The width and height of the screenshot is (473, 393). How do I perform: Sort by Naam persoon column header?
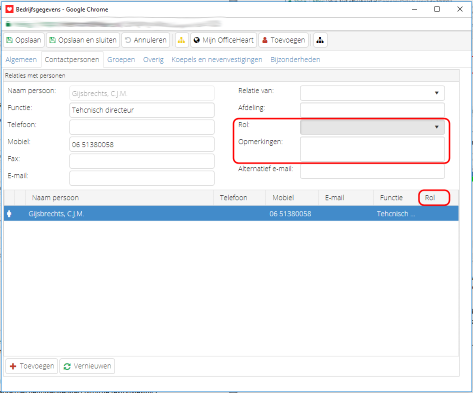click(x=119, y=198)
